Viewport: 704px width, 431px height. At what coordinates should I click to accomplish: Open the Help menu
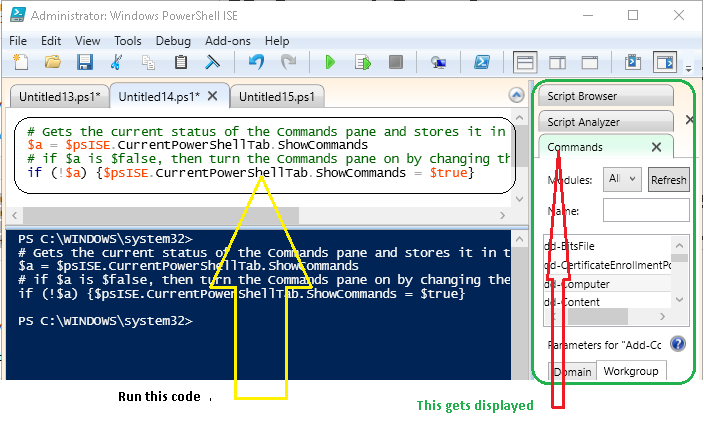277,41
